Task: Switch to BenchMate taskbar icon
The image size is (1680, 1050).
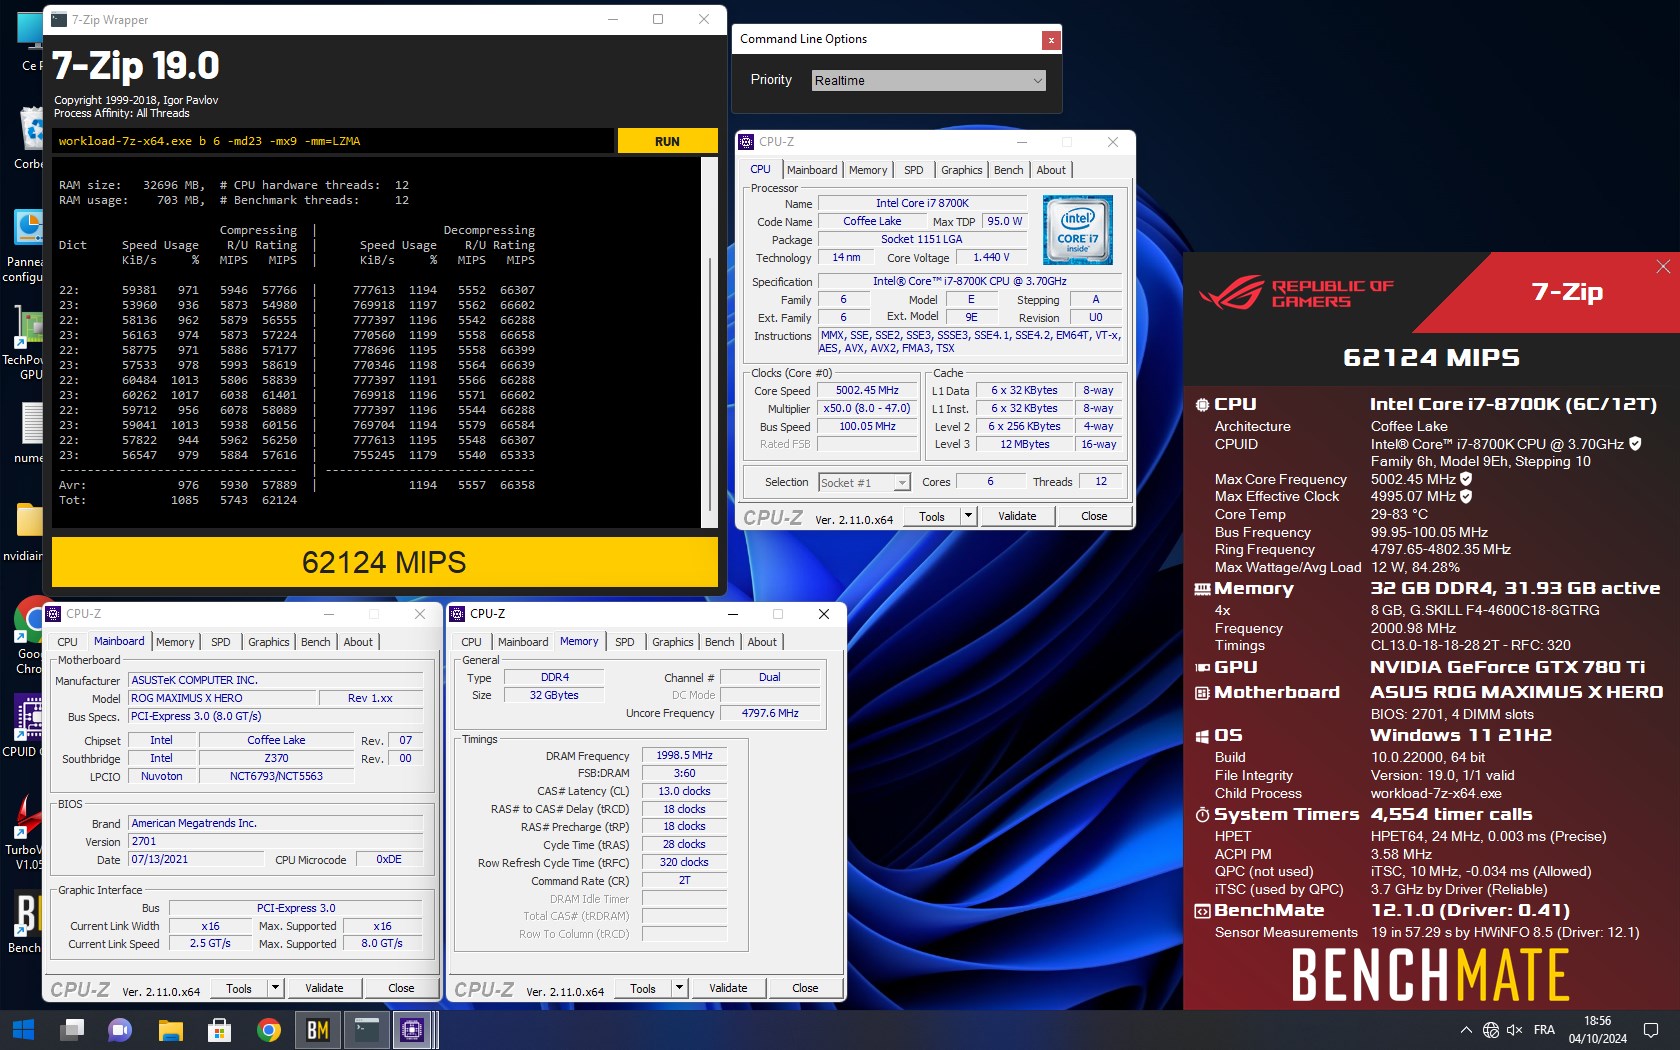Action: coord(317,1030)
